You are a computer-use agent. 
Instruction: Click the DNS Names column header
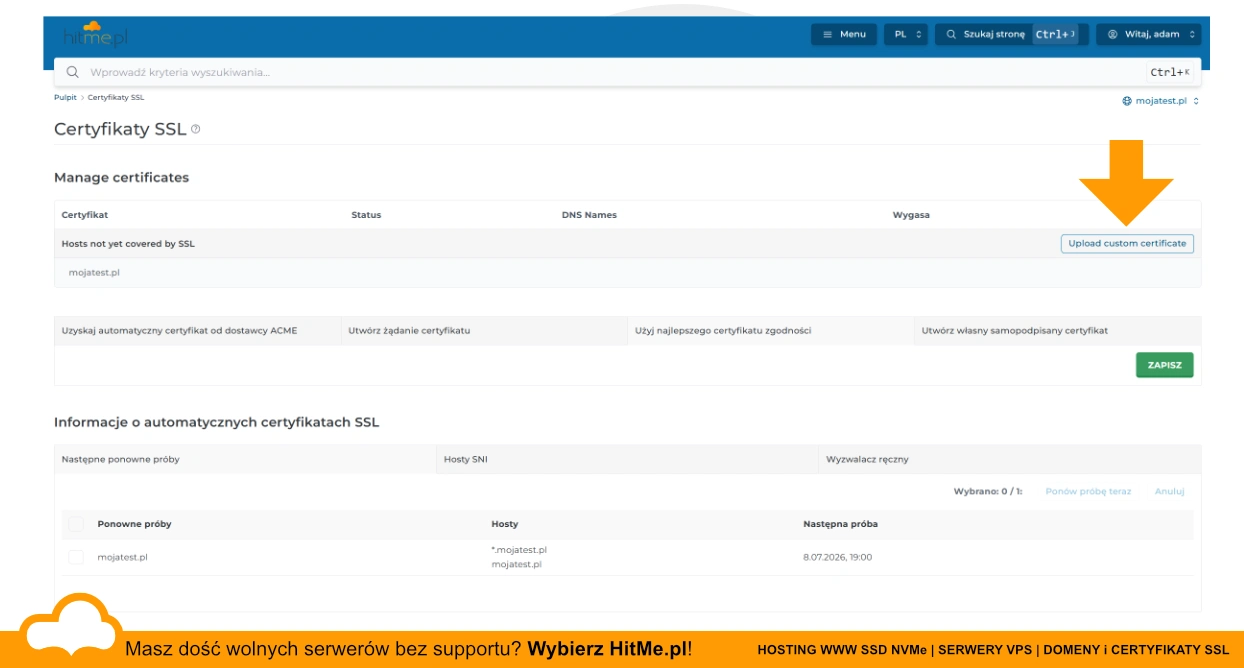pos(589,215)
